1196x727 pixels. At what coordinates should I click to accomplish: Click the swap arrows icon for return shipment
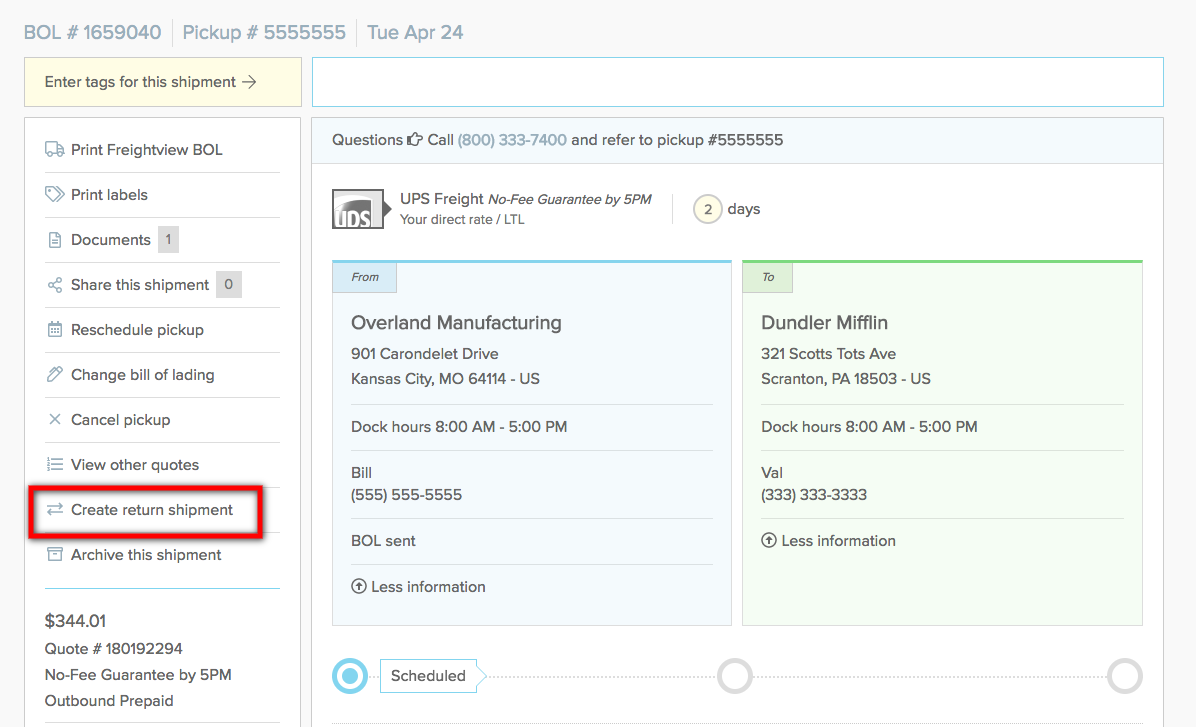[54, 510]
